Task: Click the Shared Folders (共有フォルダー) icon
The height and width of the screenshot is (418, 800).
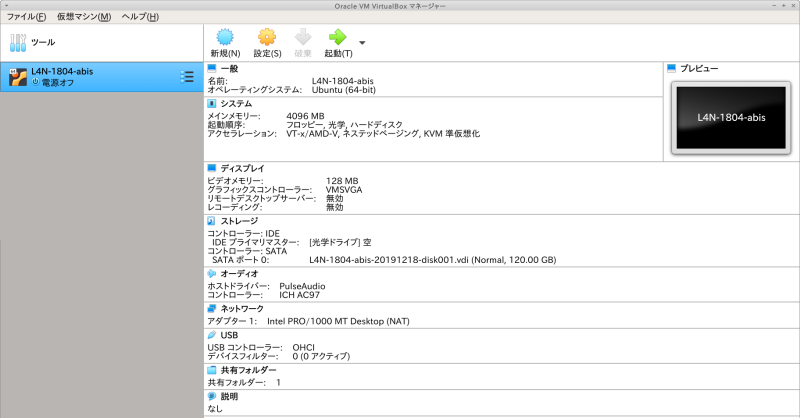Action: [x=212, y=370]
